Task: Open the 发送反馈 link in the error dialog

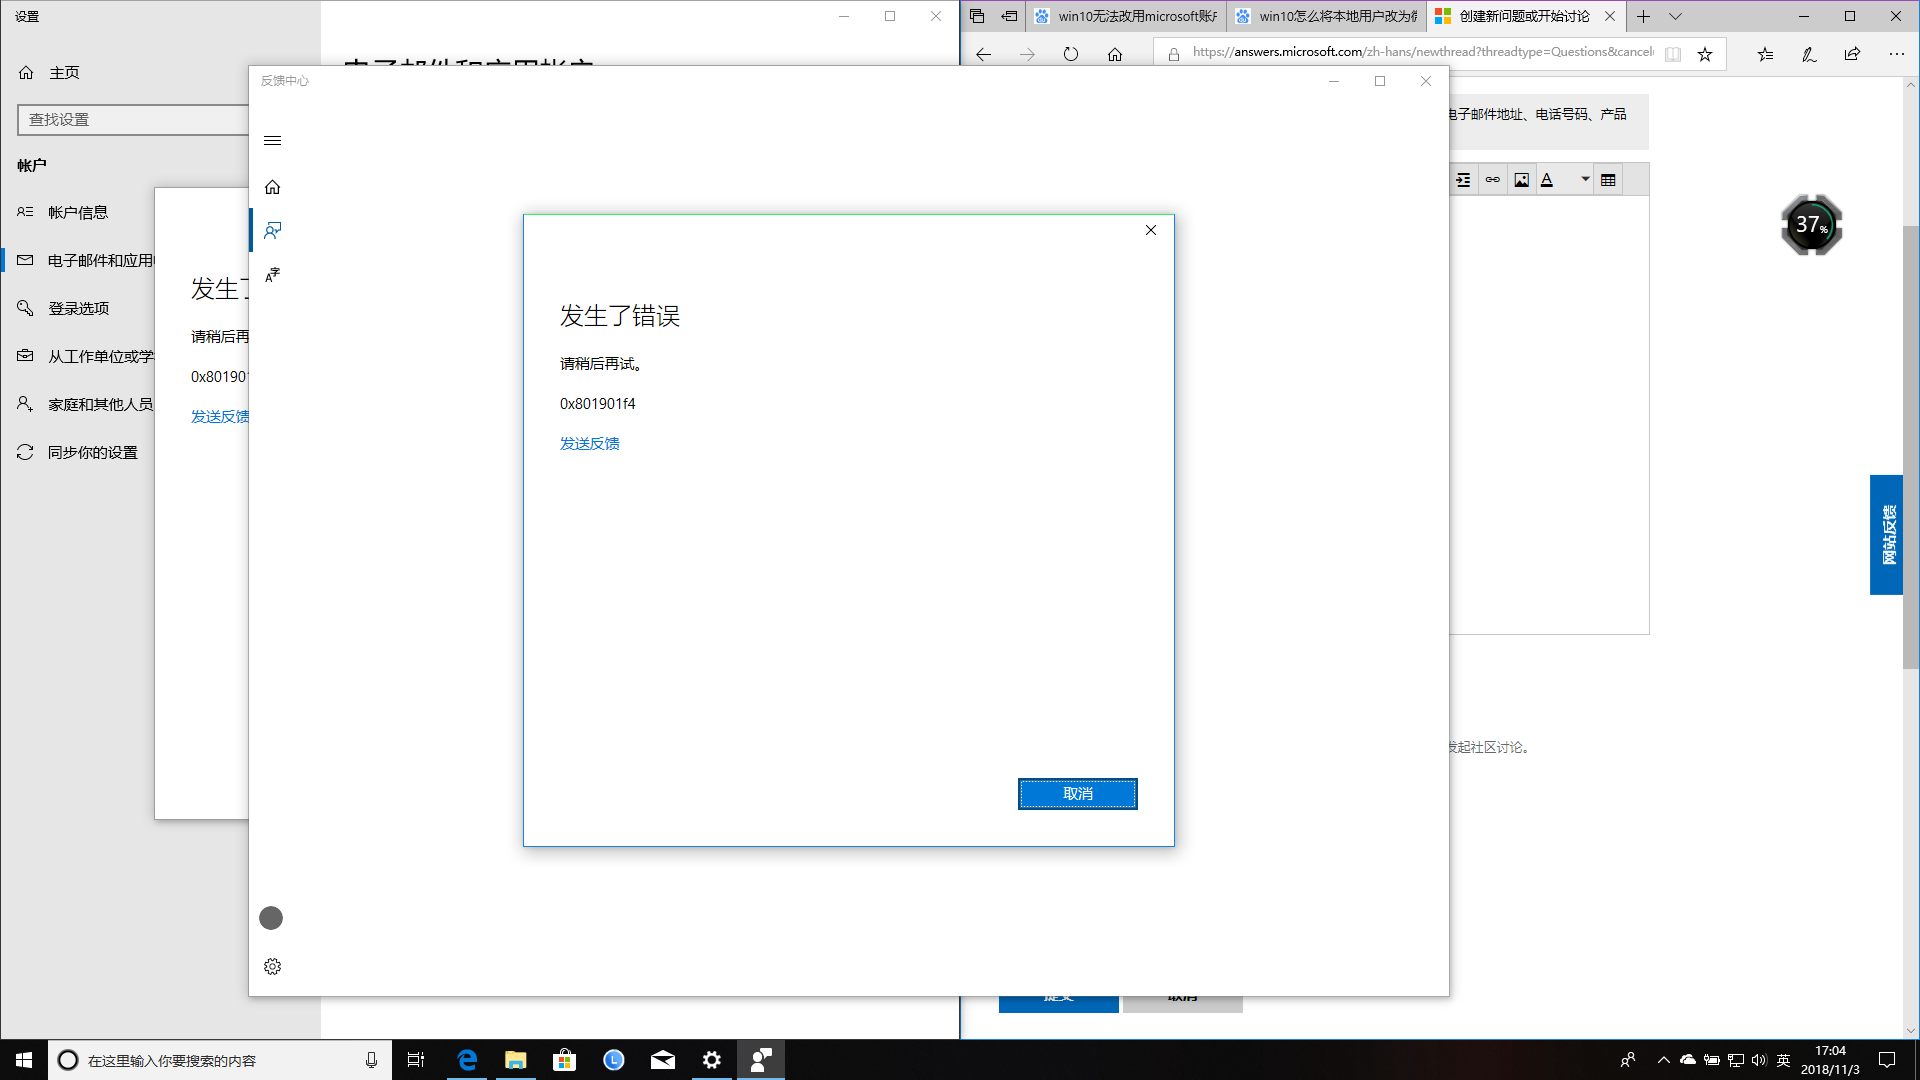Action: 590,443
